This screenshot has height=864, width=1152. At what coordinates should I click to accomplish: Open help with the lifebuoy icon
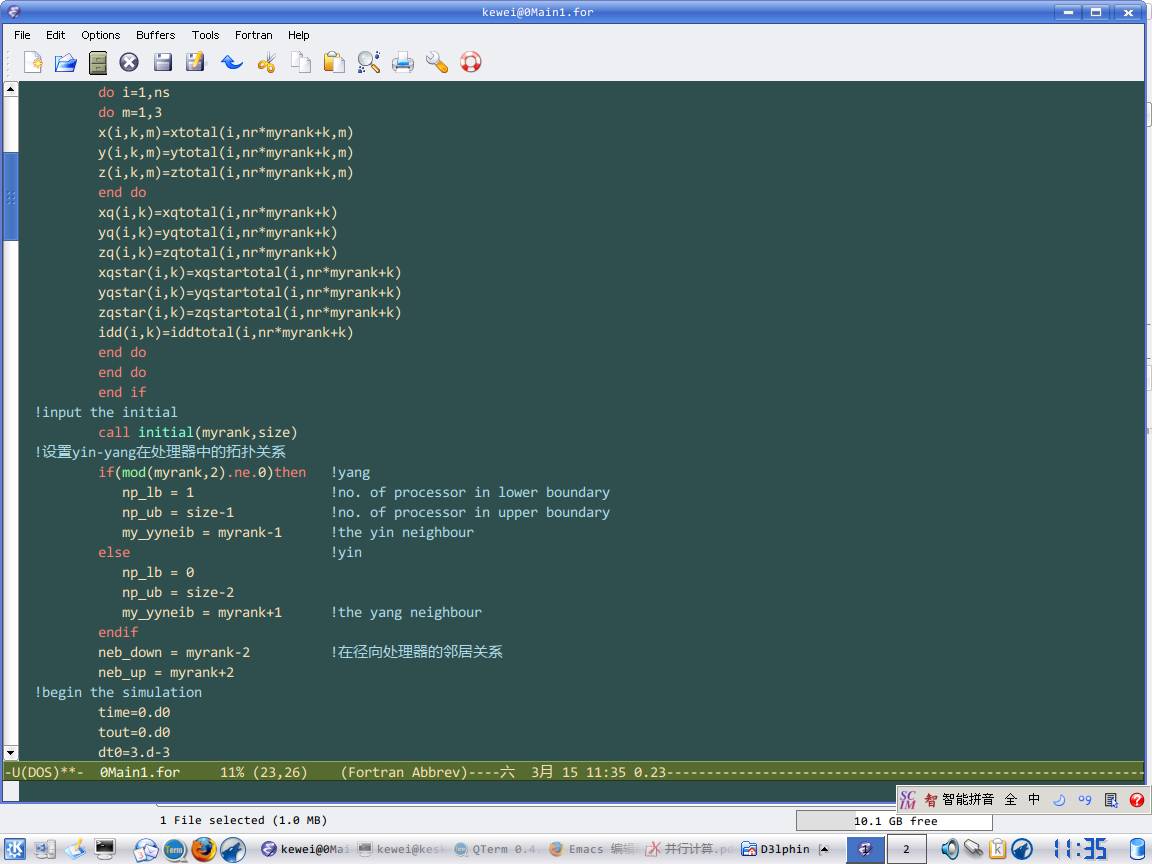coord(471,62)
